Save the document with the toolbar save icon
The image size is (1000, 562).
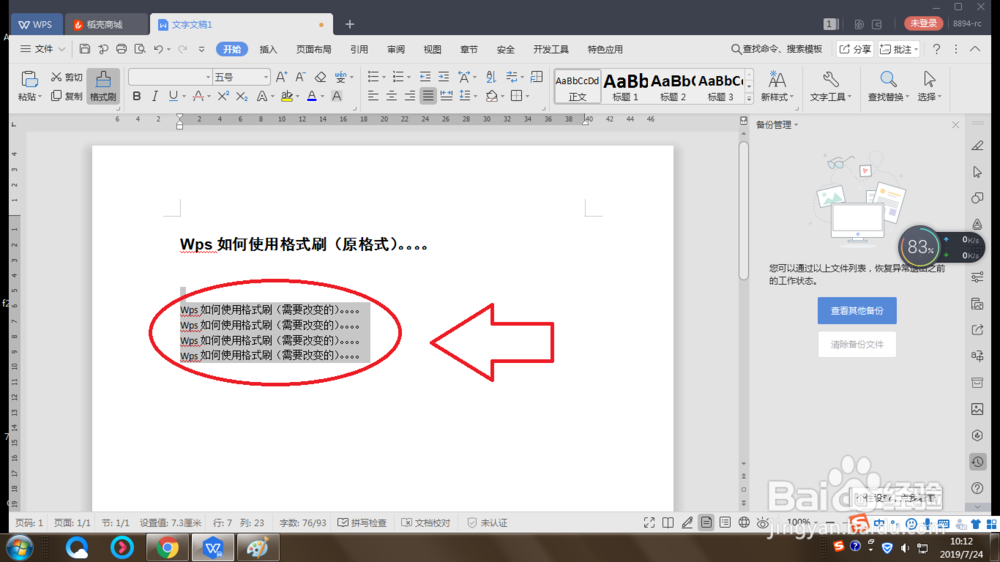tap(85, 49)
